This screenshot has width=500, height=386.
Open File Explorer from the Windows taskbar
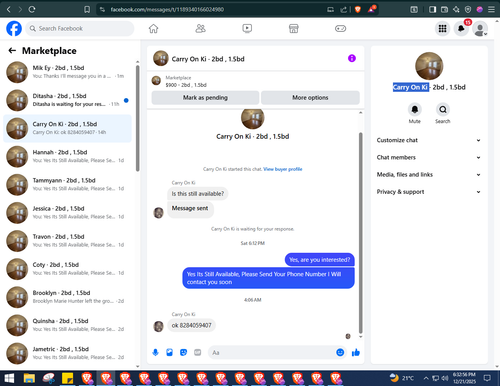tap(29, 378)
